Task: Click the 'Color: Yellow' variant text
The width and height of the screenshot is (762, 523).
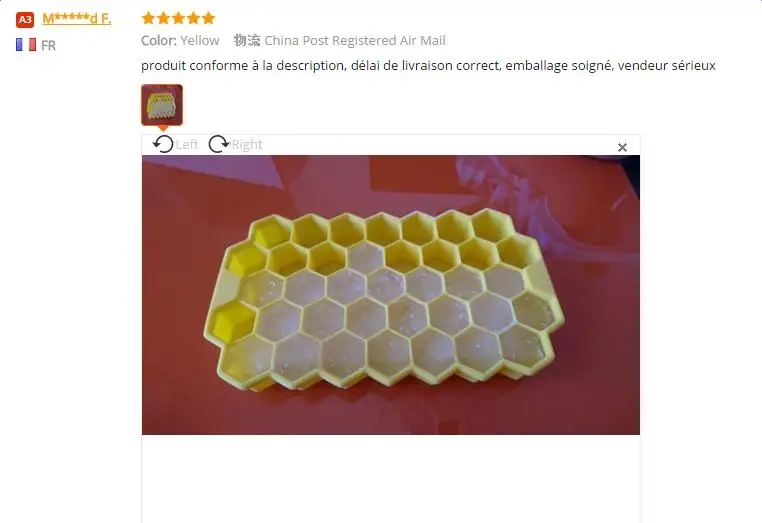Action: [x=180, y=40]
